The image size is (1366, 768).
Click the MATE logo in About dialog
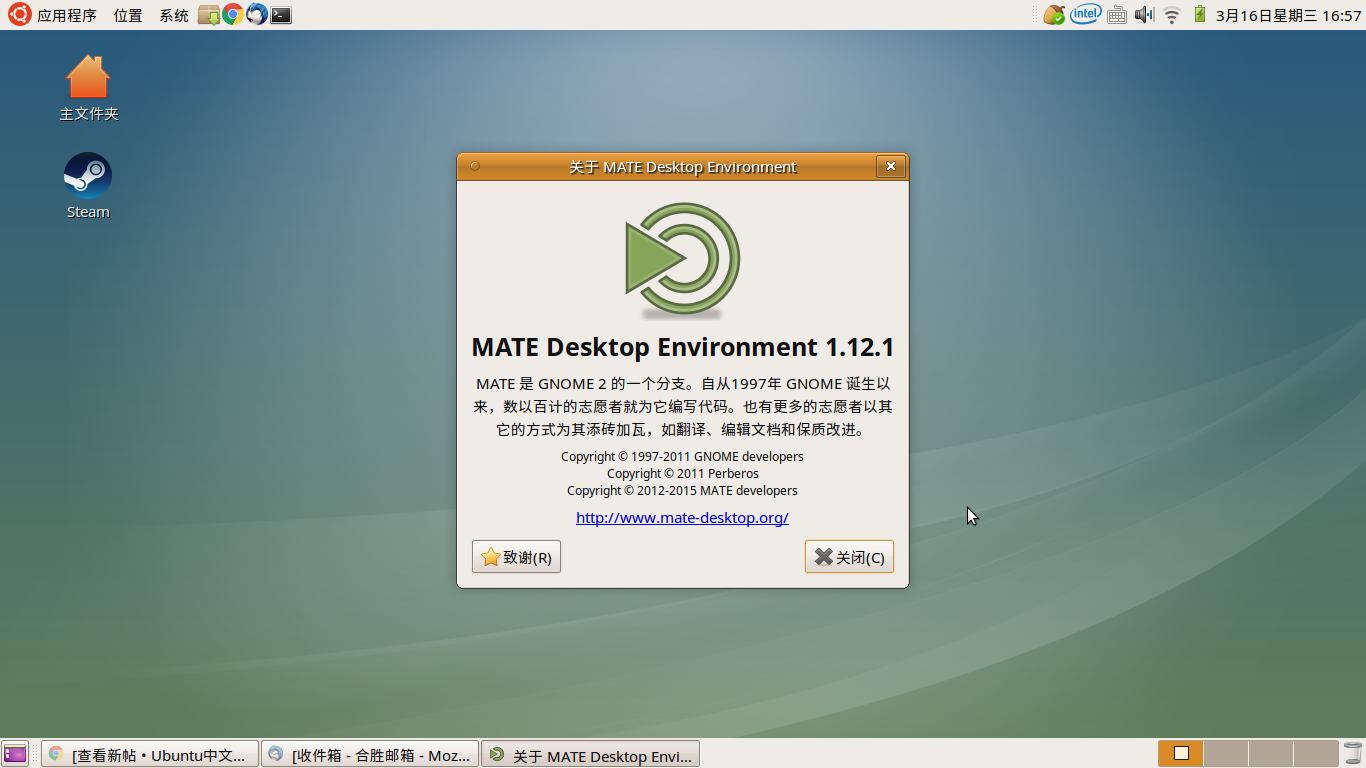(x=683, y=260)
